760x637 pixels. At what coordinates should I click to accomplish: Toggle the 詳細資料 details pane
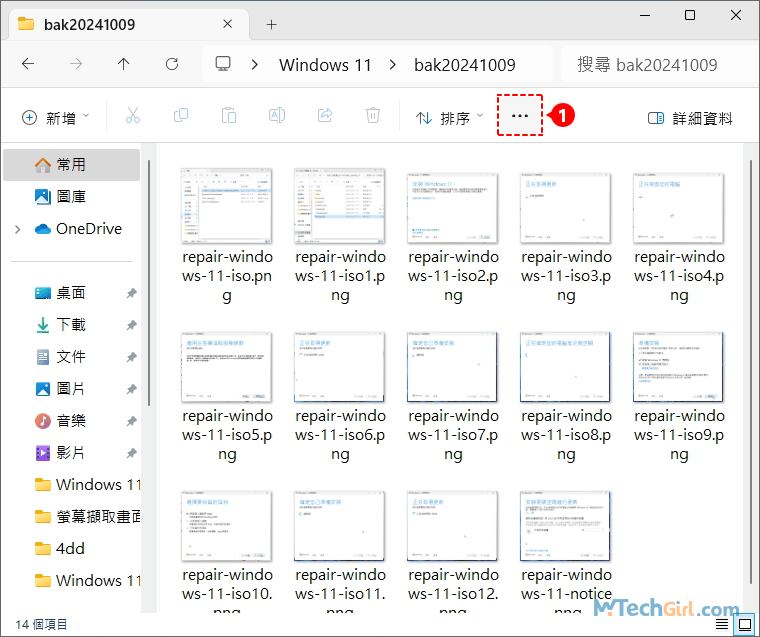click(x=690, y=118)
